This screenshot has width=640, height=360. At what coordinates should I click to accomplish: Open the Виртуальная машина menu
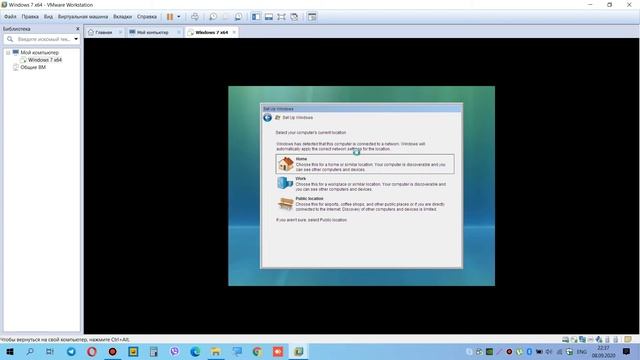(x=83, y=17)
